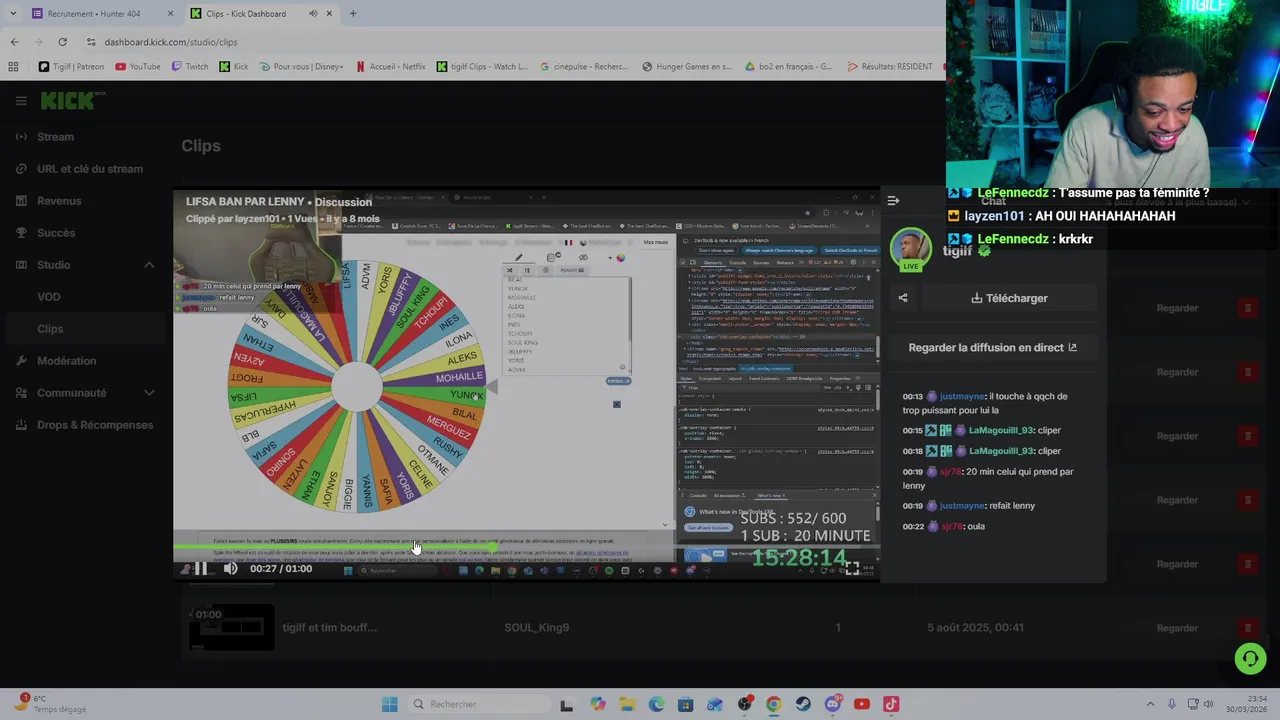
Task: Open the Hunger Games bookmark
Action: (x=687, y=66)
